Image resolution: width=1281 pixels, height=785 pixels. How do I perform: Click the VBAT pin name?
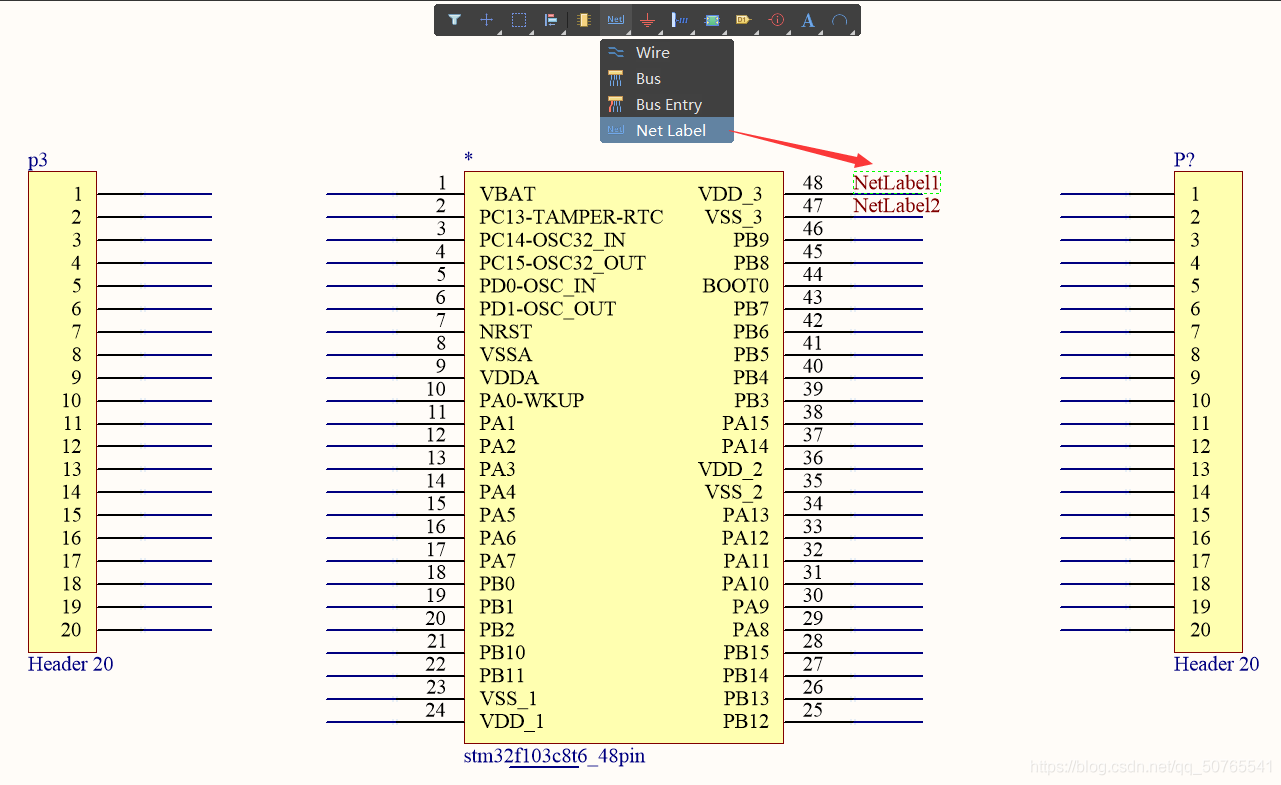508,195
